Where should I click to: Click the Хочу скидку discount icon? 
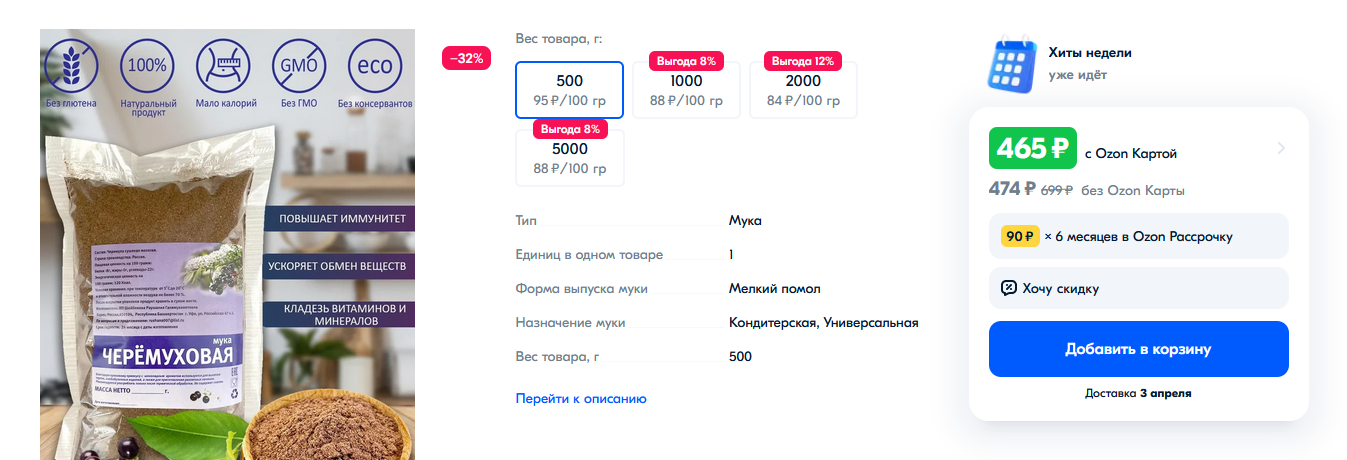coord(1008,288)
